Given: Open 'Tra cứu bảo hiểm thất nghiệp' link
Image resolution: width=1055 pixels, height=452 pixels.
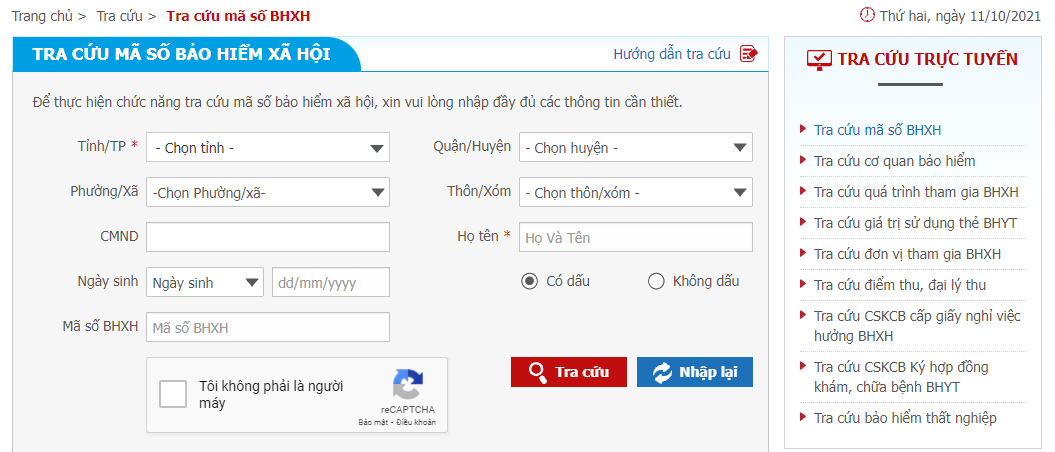Looking at the screenshot, I should (905, 418).
